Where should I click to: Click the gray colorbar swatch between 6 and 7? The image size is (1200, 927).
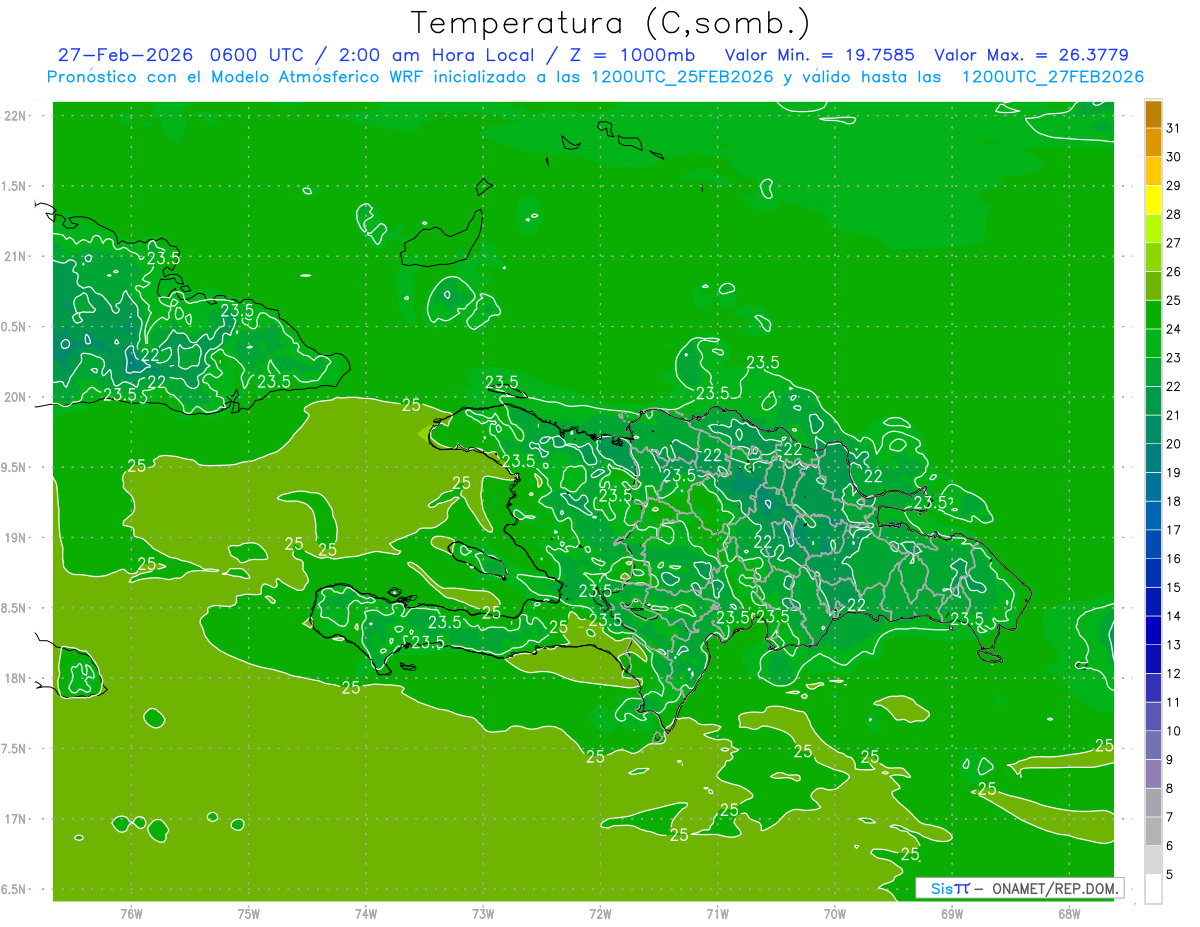click(1153, 830)
